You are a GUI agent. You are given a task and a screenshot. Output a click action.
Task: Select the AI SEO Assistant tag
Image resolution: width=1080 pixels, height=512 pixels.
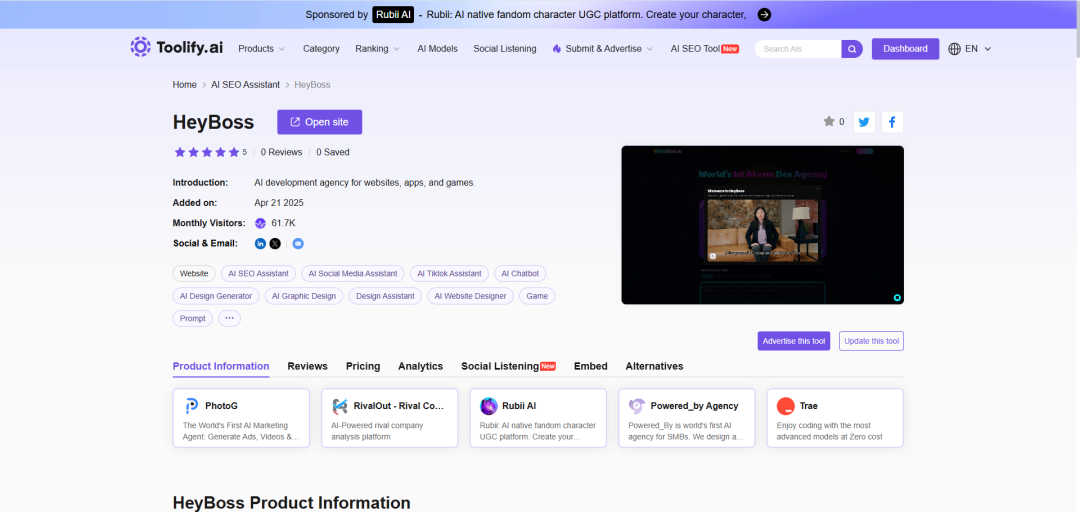tap(258, 274)
